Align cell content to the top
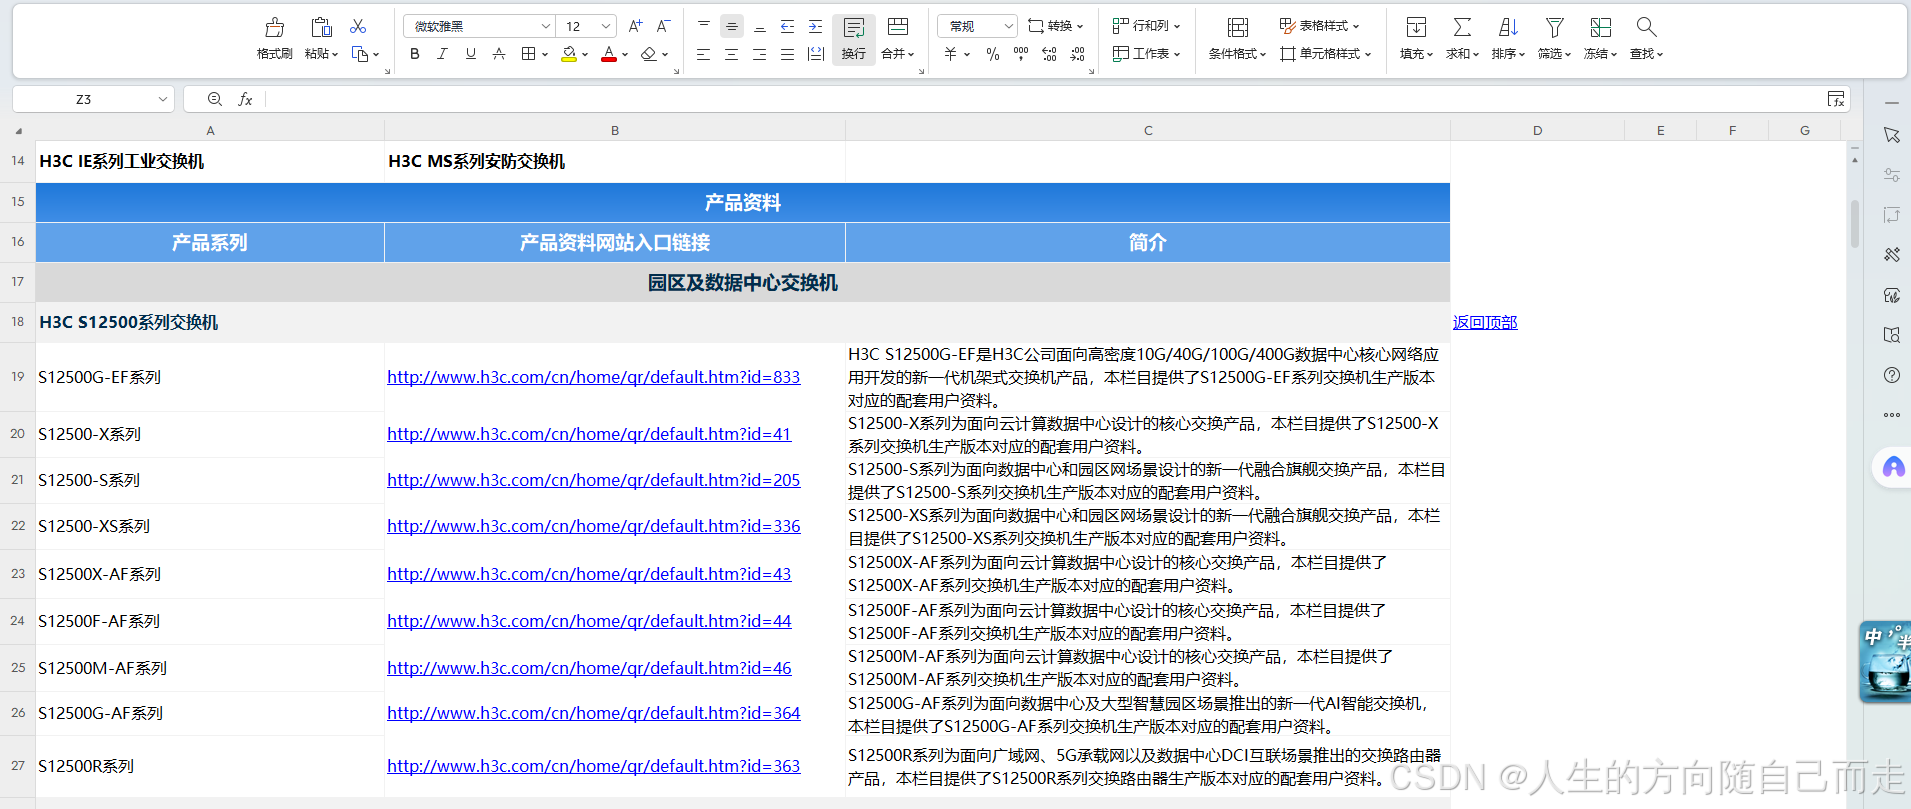This screenshot has width=1911, height=809. [x=704, y=26]
